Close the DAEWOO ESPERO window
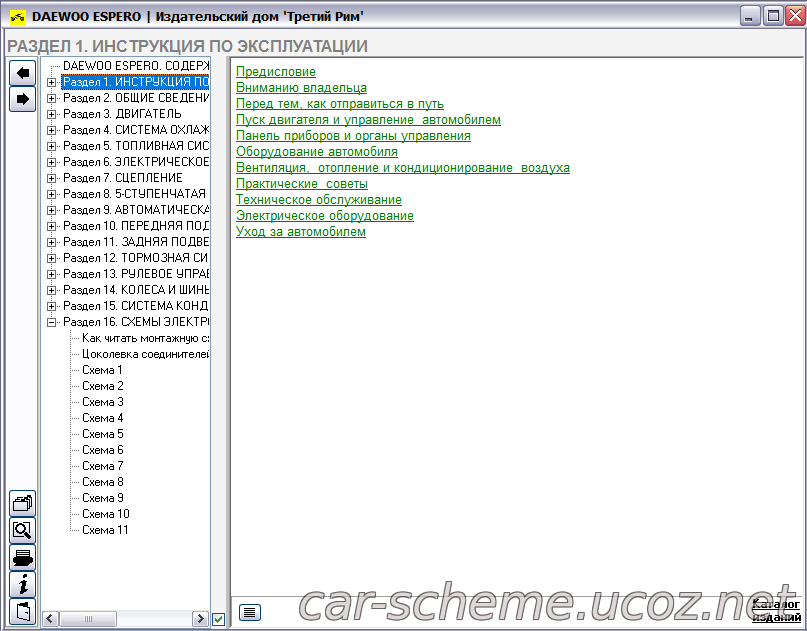Viewport: 807px width, 631px height. tap(796, 16)
